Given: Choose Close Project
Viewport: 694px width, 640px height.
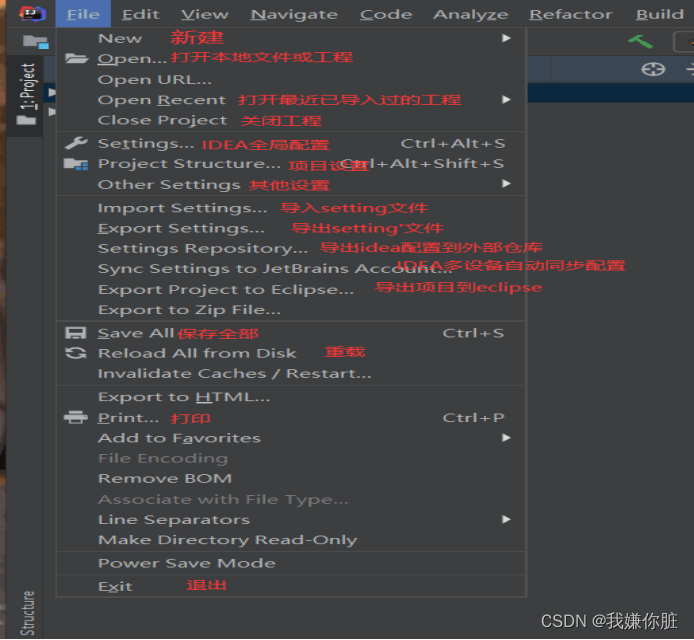Looking at the screenshot, I should tap(291, 120).
